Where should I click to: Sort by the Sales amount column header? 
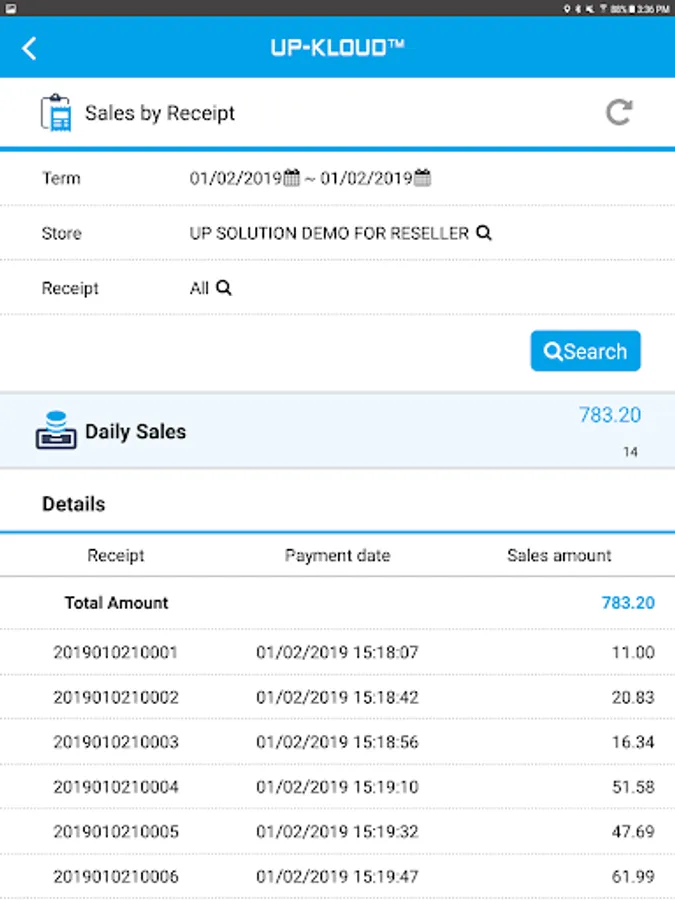tap(559, 556)
